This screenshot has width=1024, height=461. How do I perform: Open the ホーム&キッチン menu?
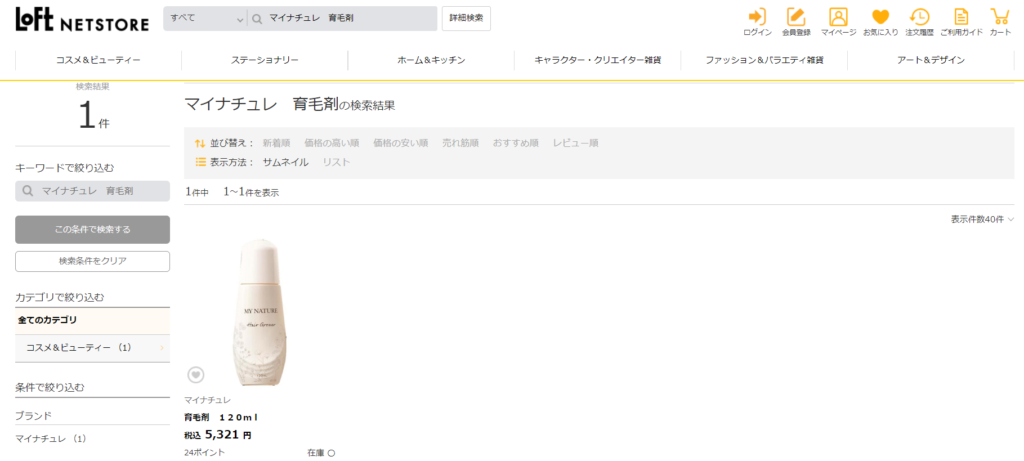tap(431, 60)
